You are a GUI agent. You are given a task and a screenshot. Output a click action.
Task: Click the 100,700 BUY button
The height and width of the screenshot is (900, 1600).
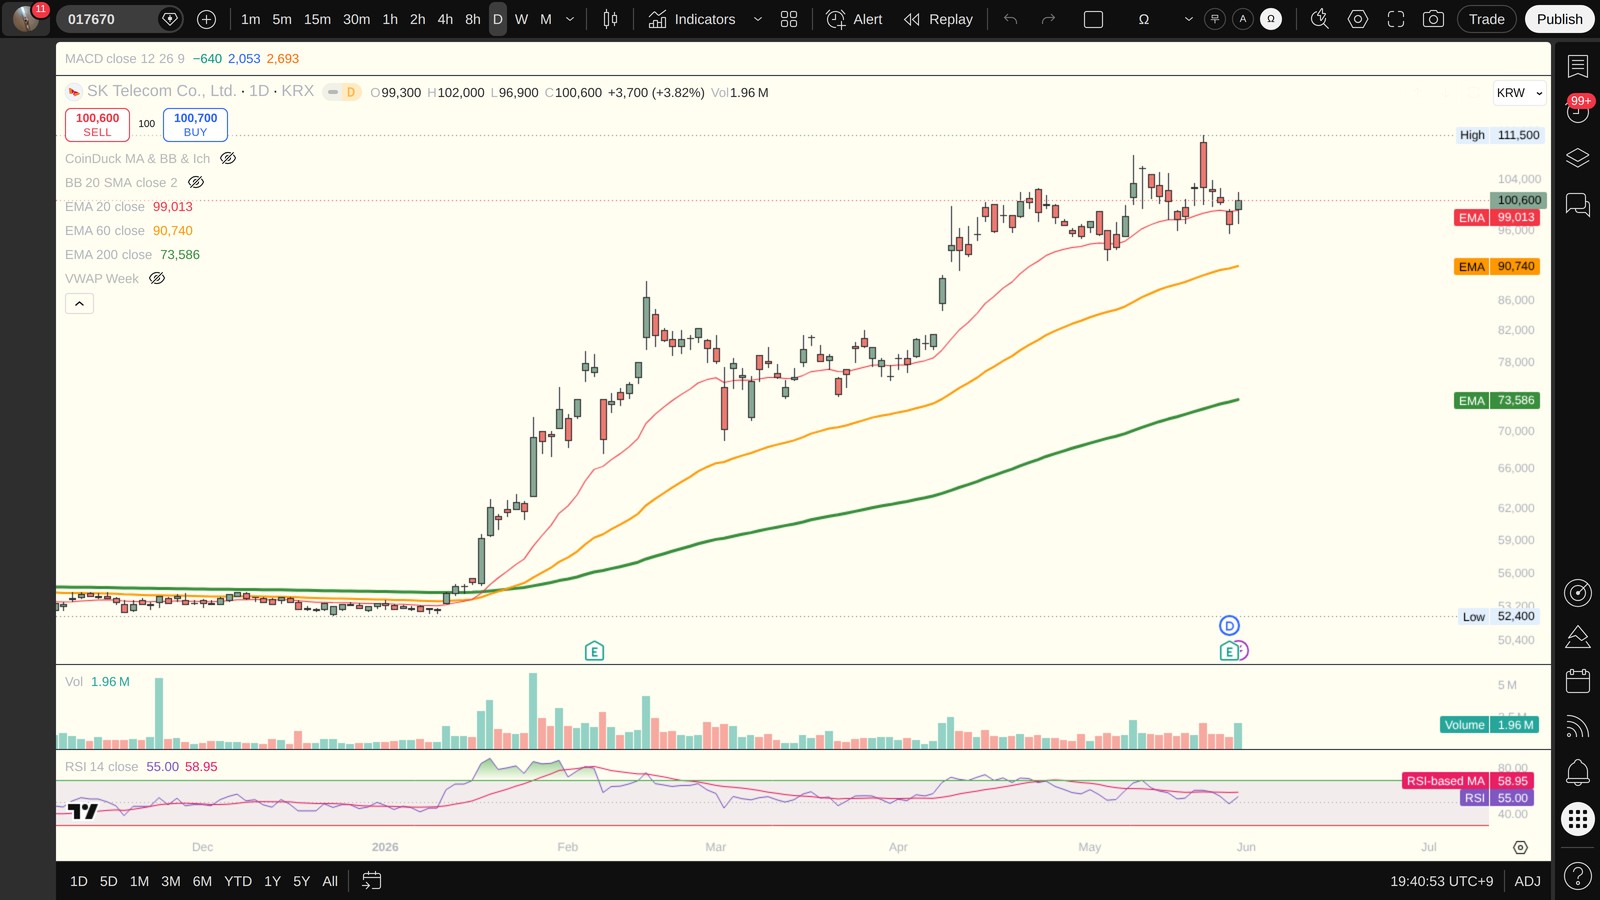(195, 125)
